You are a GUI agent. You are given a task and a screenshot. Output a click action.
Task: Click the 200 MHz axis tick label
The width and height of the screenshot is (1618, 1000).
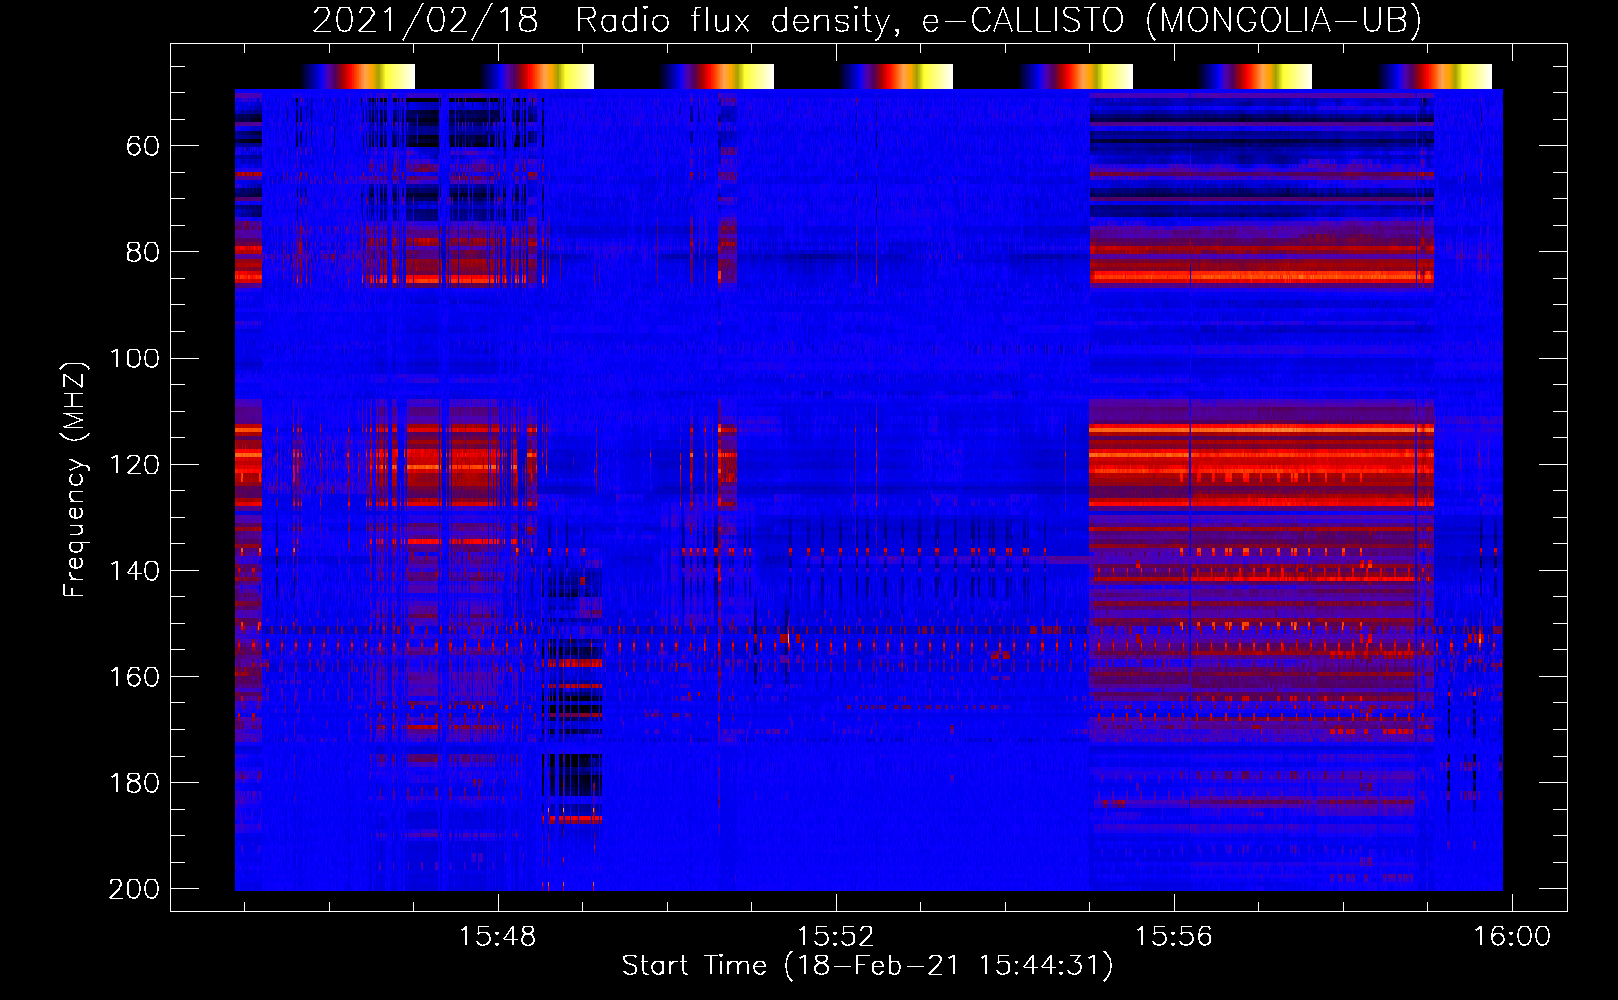click(134, 889)
